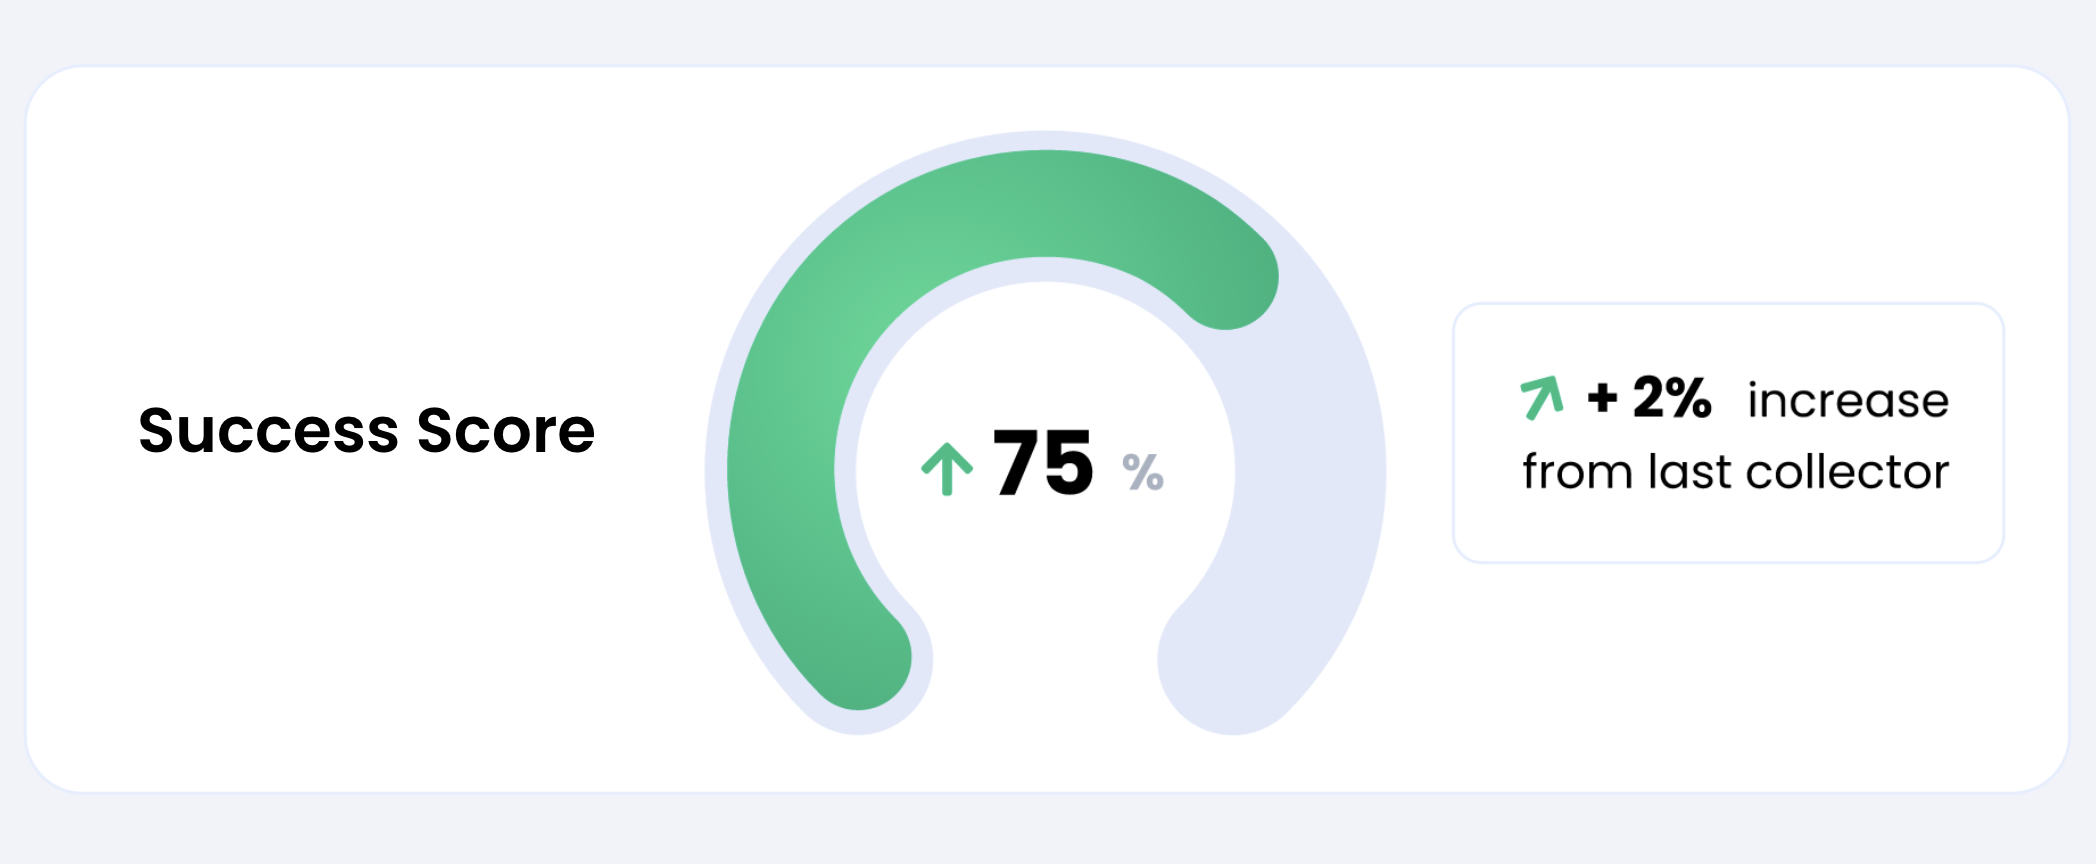Image resolution: width=2096 pixels, height=864 pixels.
Task: Click the green diagonal arrow icon
Action: [1542, 397]
